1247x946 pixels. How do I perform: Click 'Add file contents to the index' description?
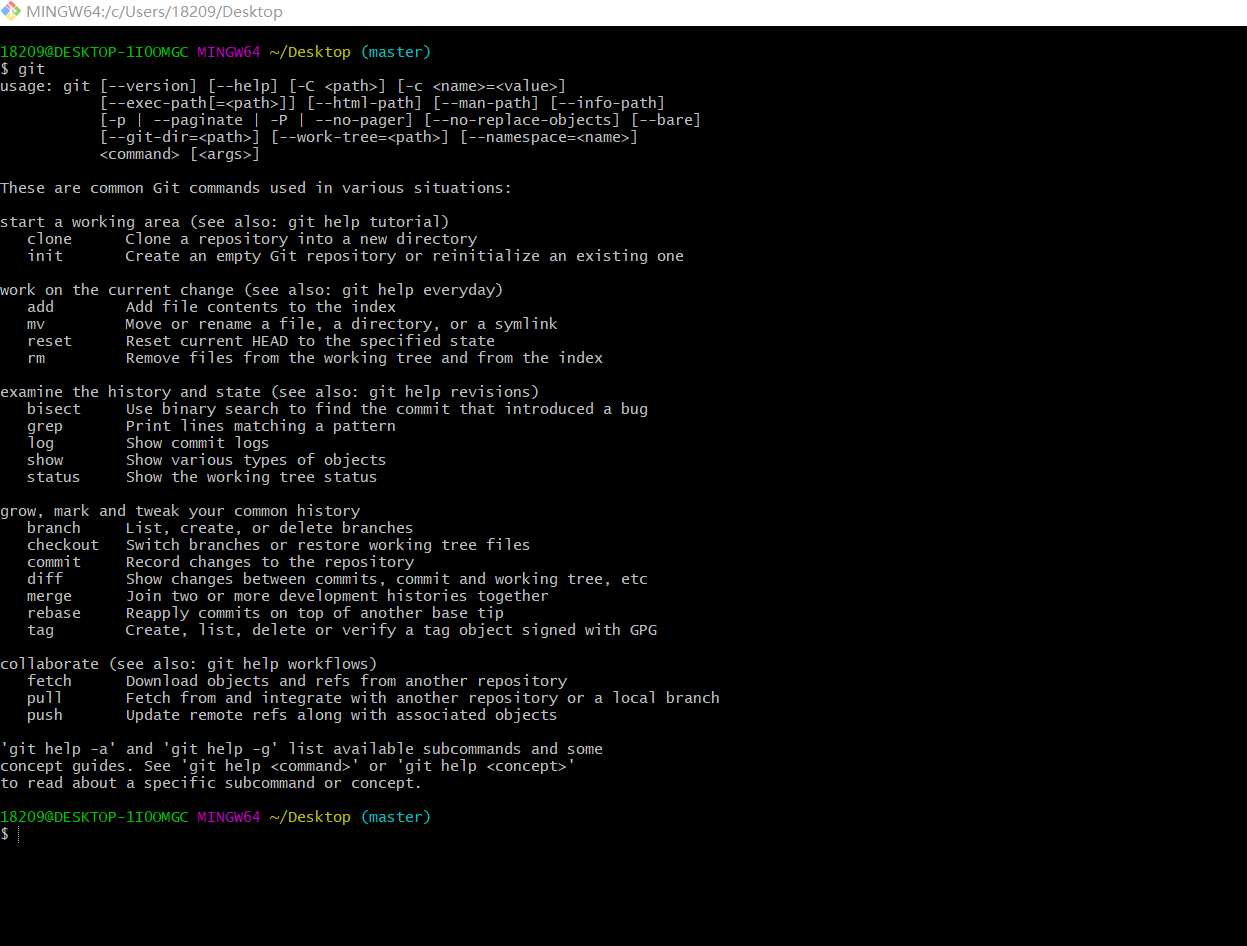tap(261, 307)
